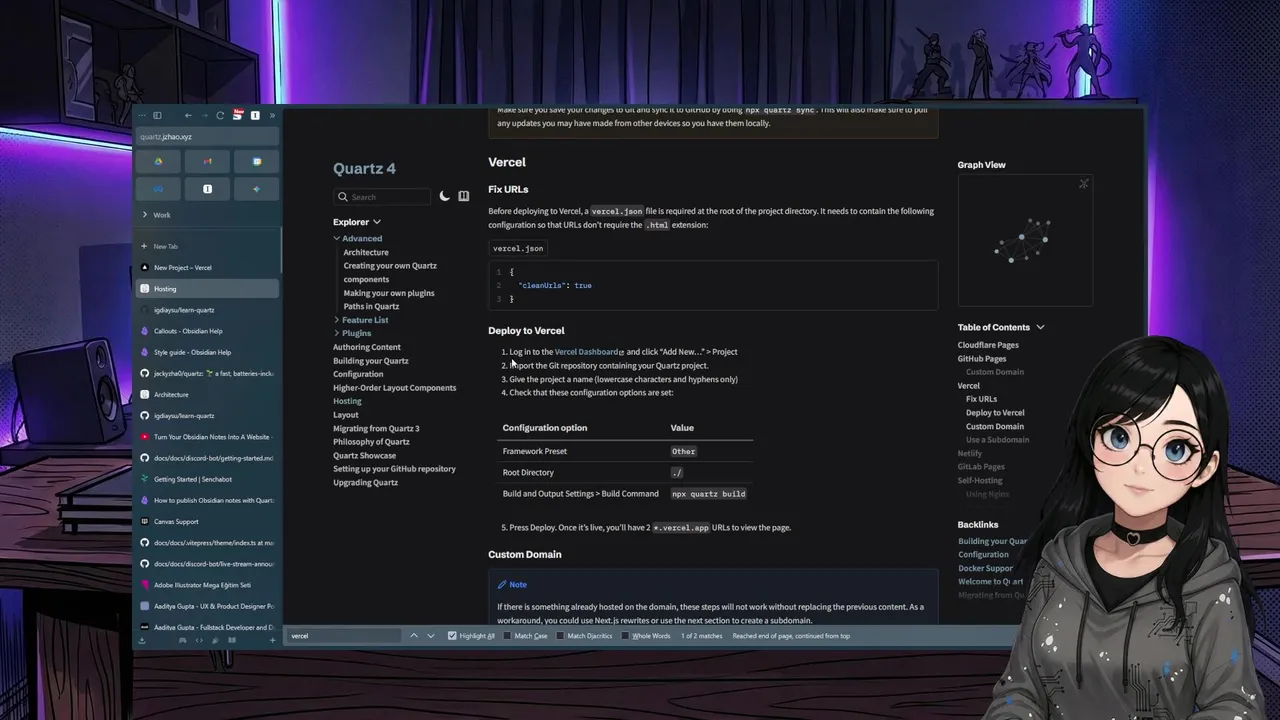Open the browser three-dots menu

tap(142, 115)
